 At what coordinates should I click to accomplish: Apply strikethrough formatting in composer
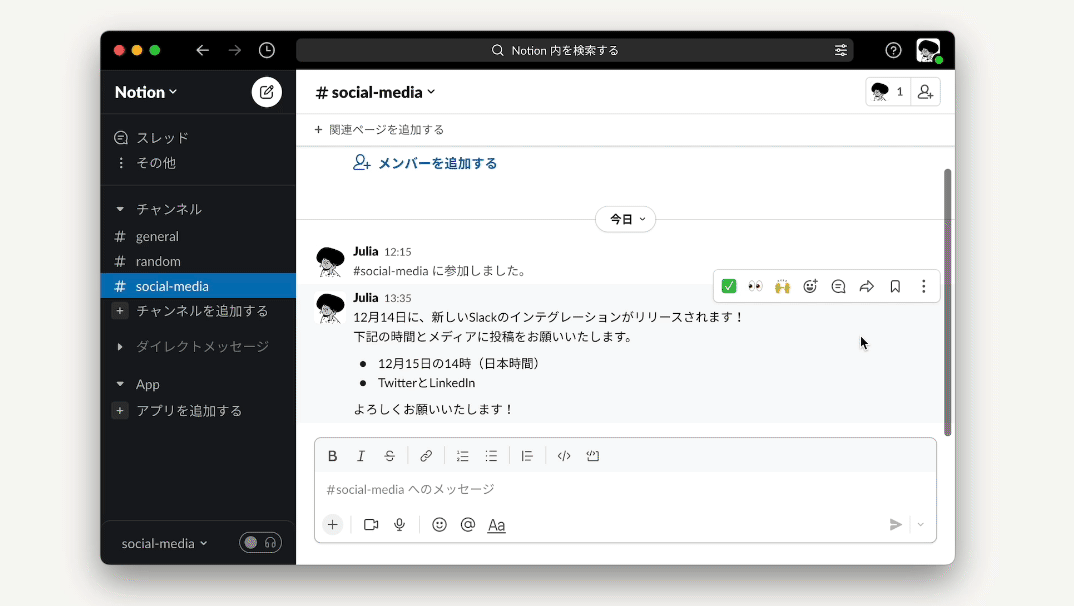point(389,455)
